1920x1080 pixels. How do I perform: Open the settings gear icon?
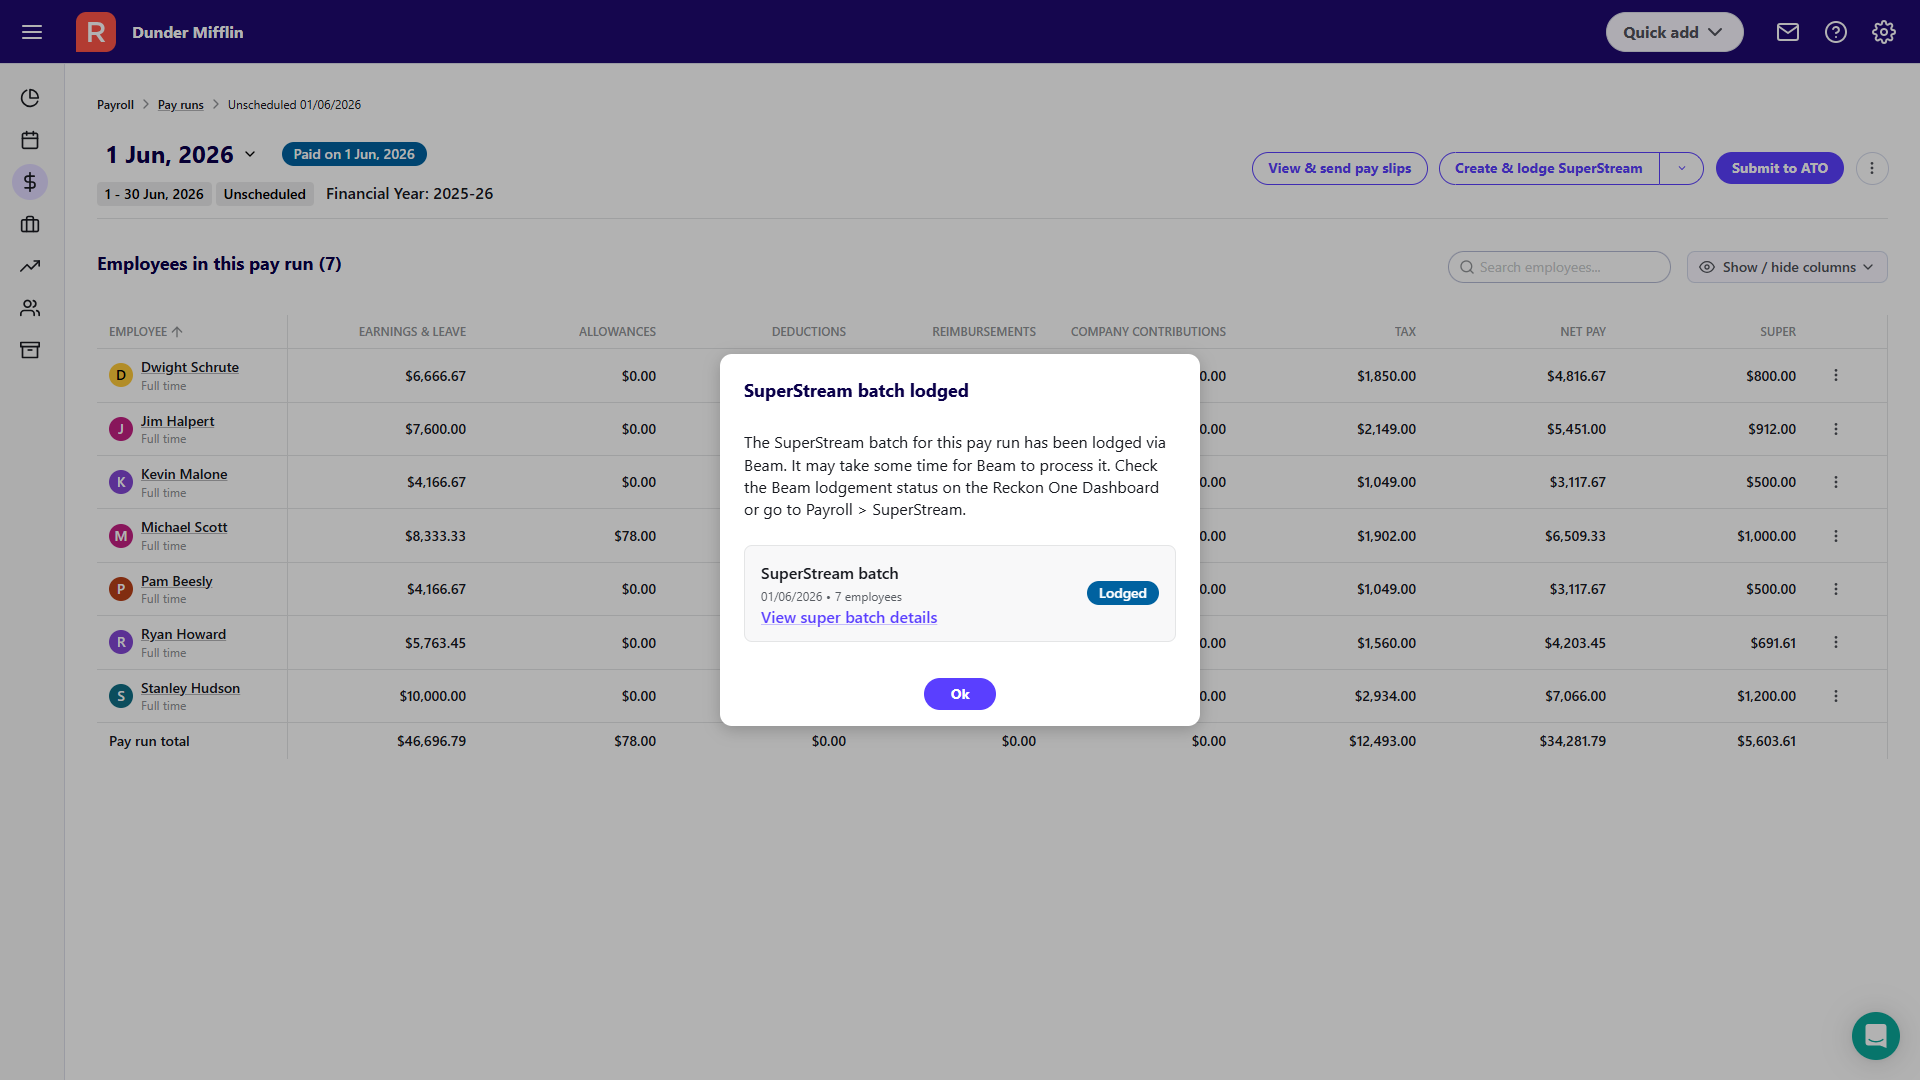[x=1884, y=32]
